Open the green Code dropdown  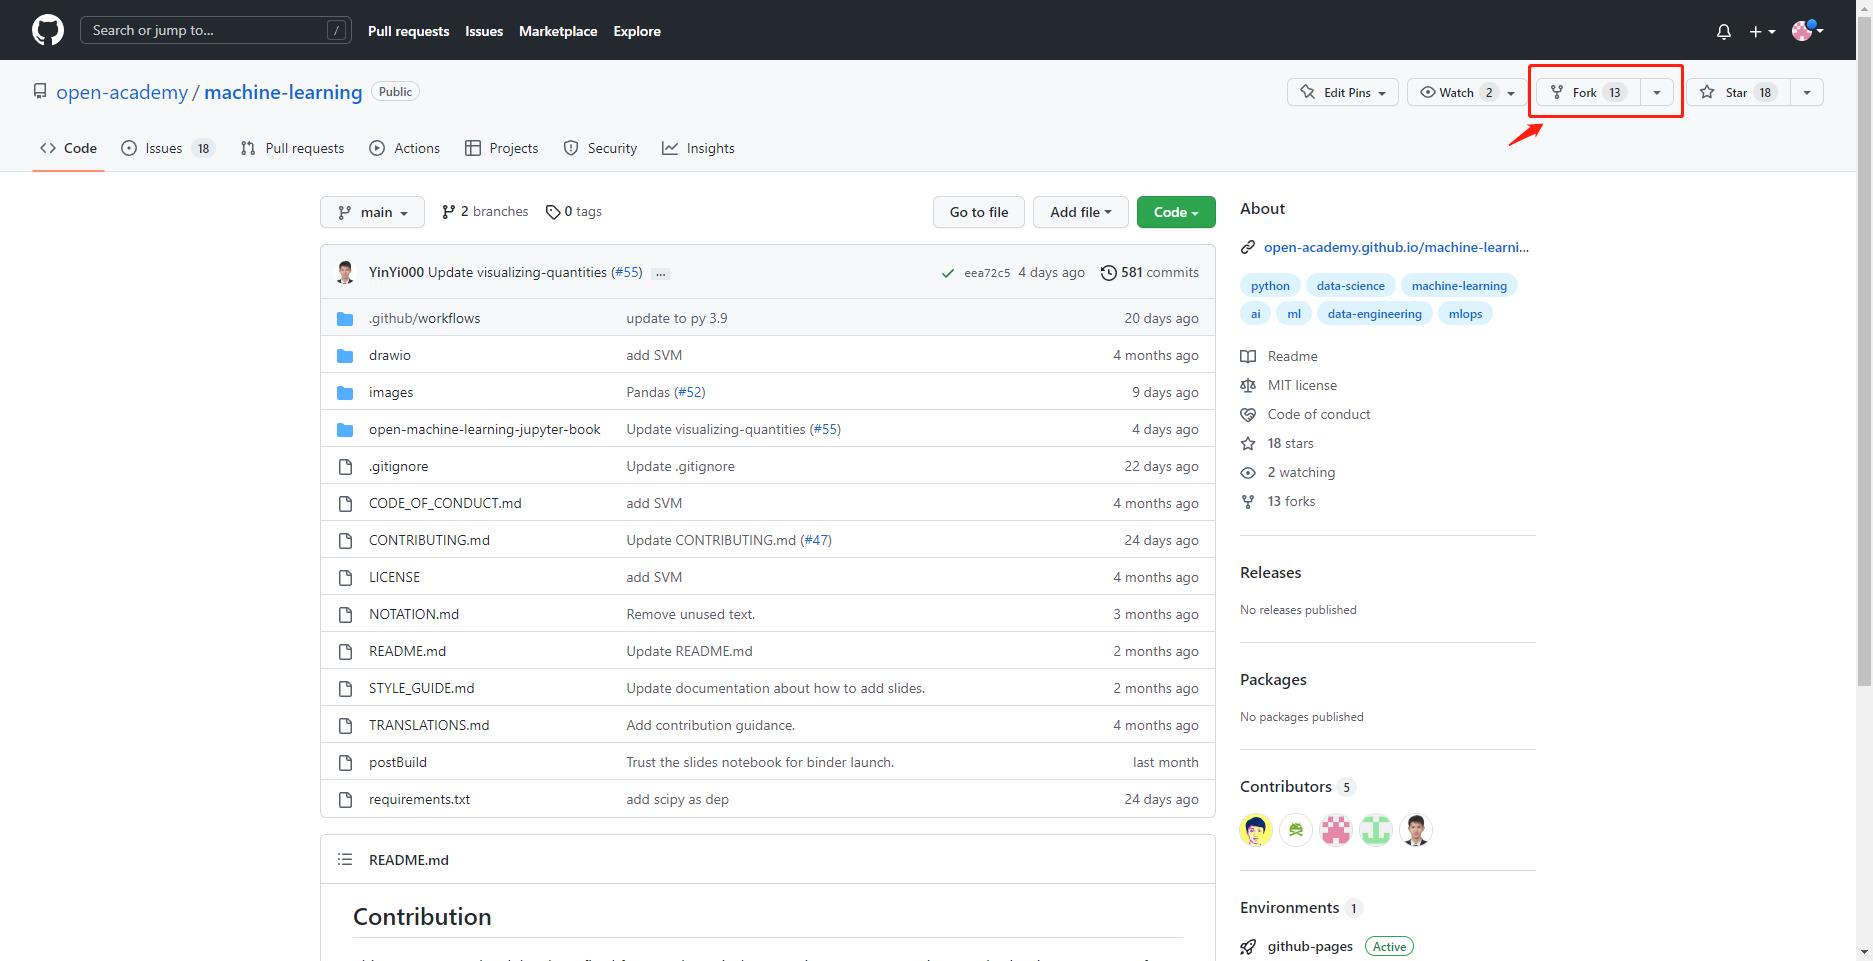pyautogui.click(x=1176, y=212)
